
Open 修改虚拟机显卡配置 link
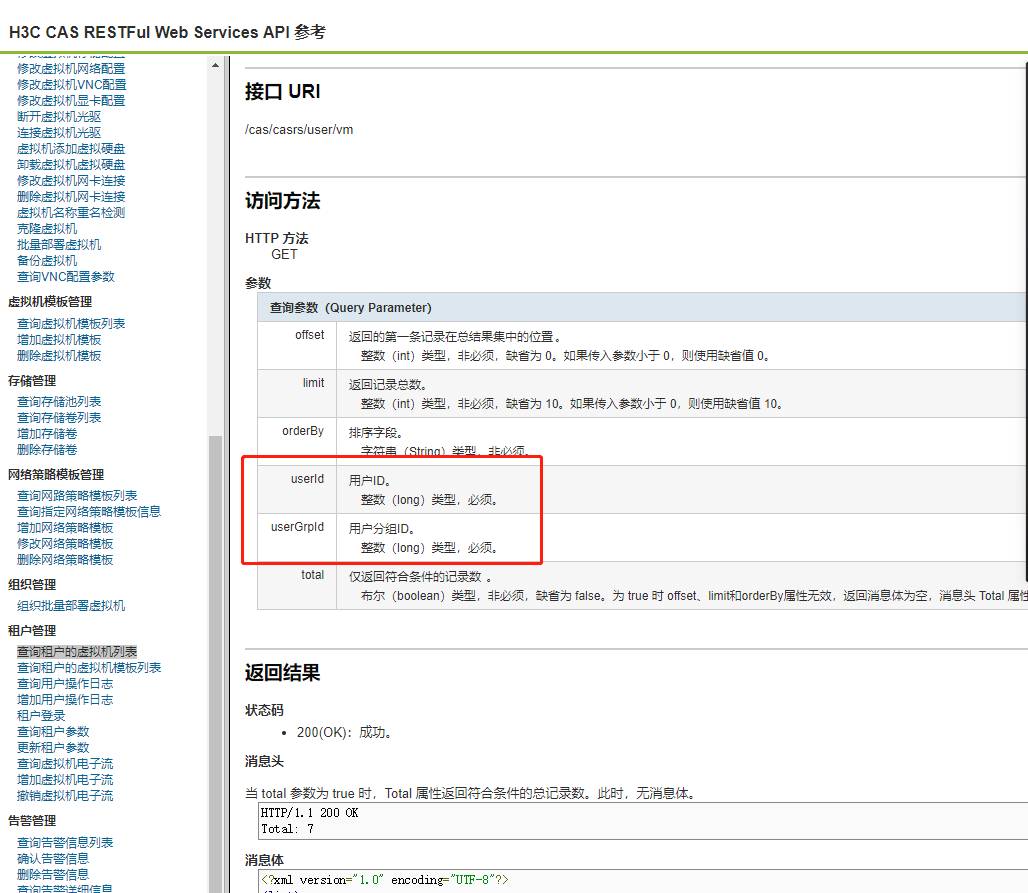pos(71,101)
